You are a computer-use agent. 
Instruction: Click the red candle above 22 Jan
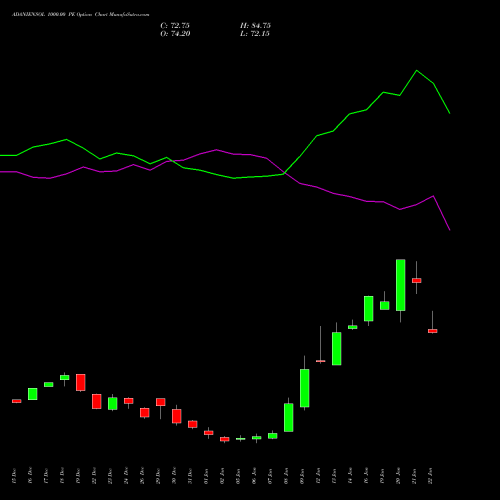(x=433, y=331)
